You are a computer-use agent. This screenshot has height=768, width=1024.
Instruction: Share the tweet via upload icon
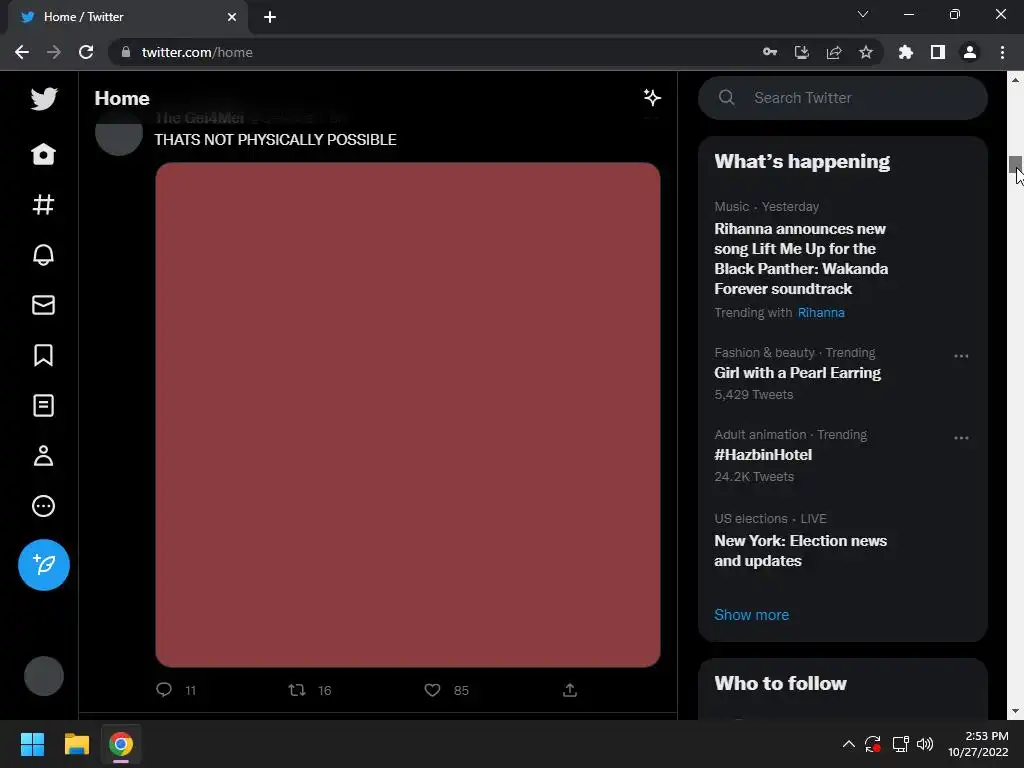click(x=569, y=690)
